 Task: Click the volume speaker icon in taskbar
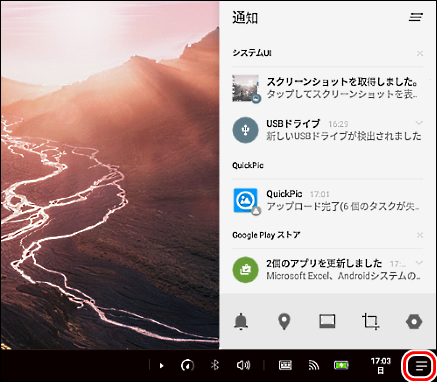243,365
